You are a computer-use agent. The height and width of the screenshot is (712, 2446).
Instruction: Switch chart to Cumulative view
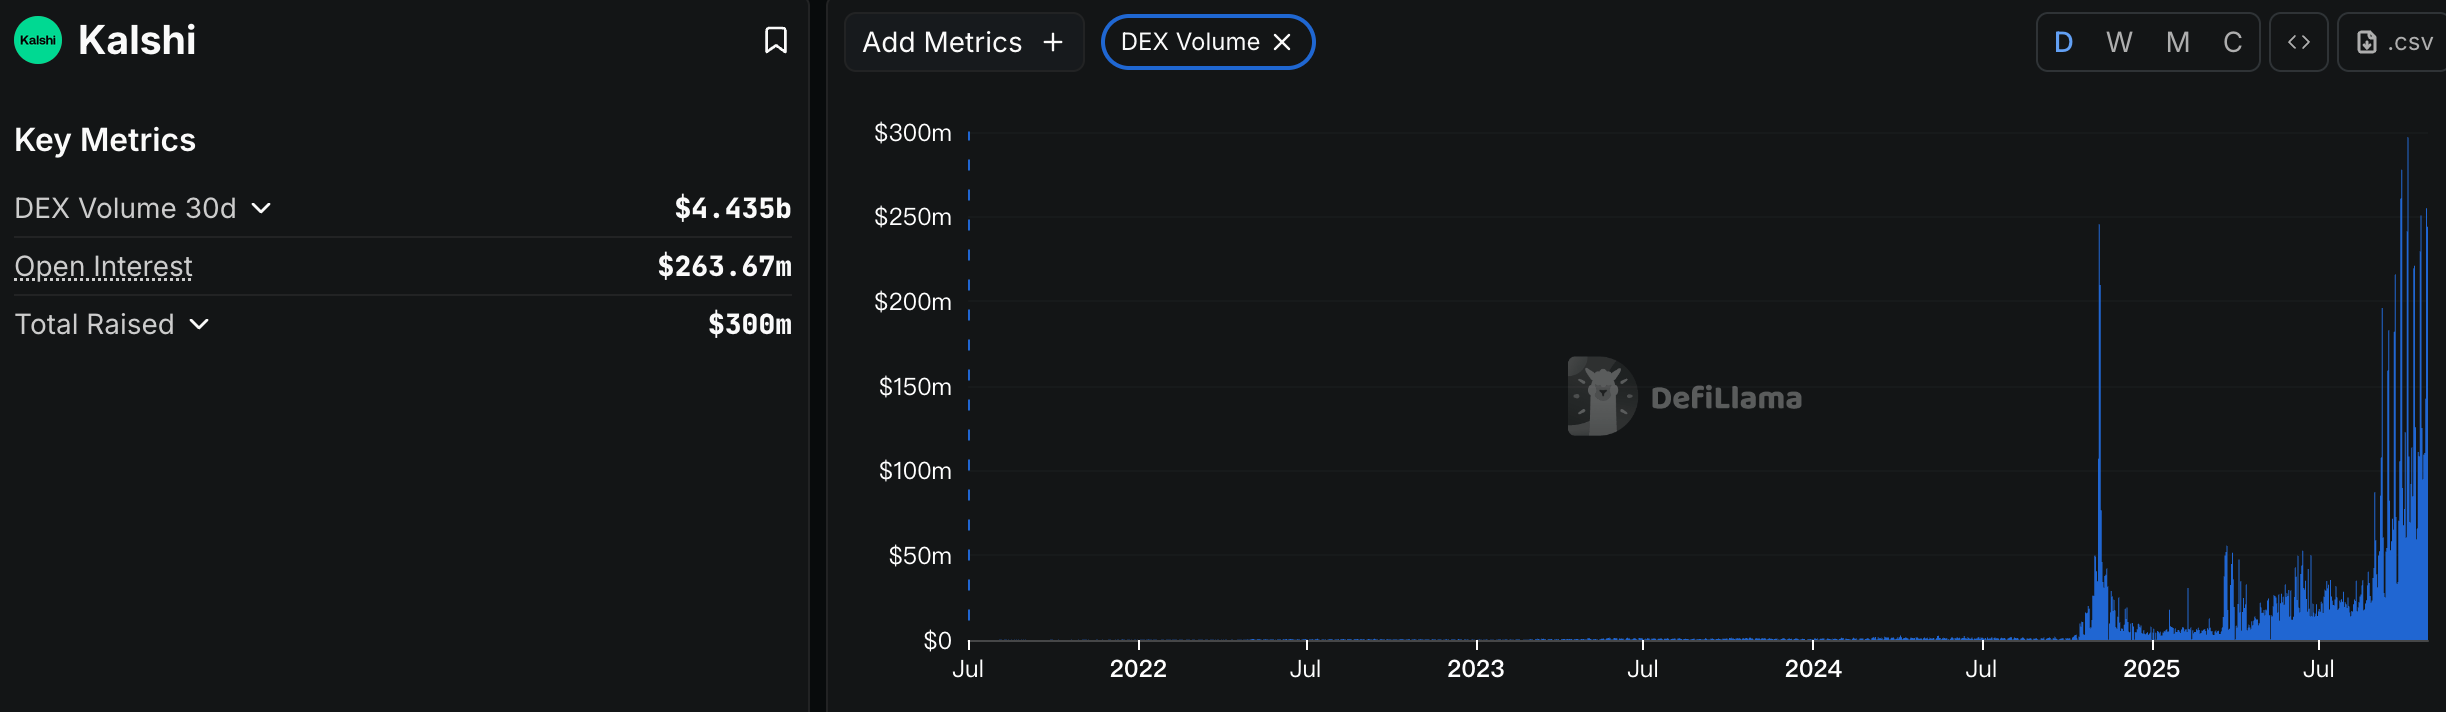[x=2233, y=42]
